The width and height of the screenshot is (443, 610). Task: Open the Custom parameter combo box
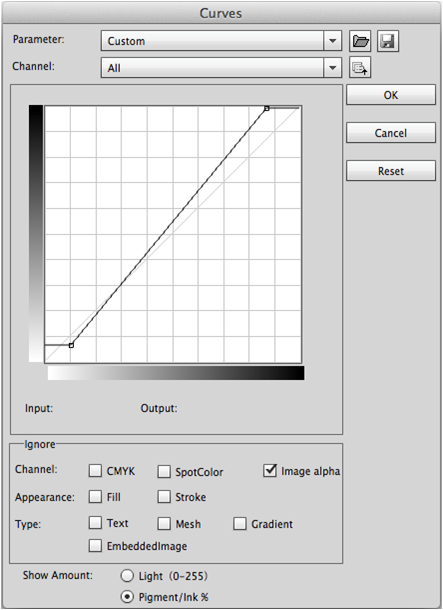(221, 41)
